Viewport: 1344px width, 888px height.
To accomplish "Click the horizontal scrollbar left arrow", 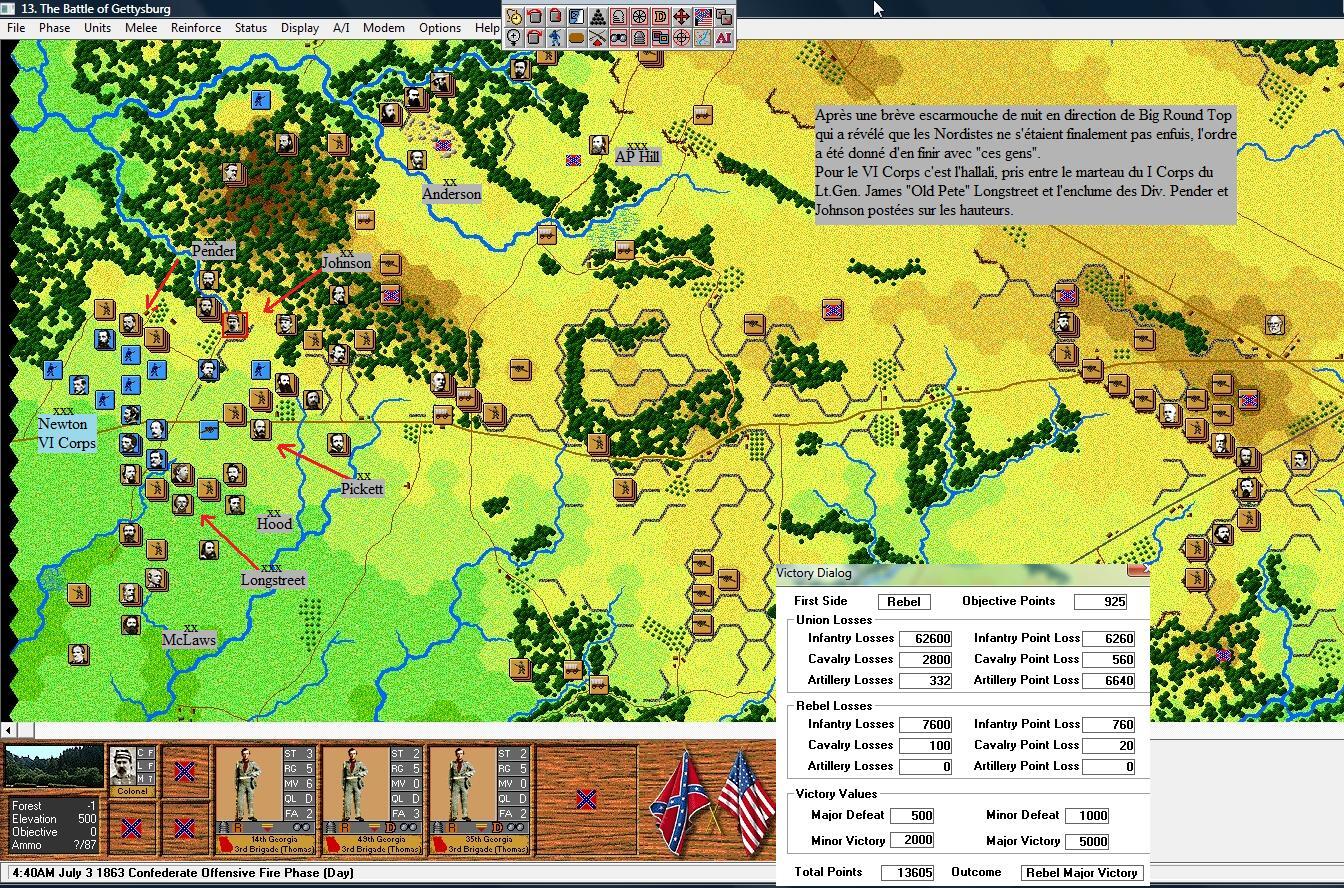I will click(x=8, y=731).
